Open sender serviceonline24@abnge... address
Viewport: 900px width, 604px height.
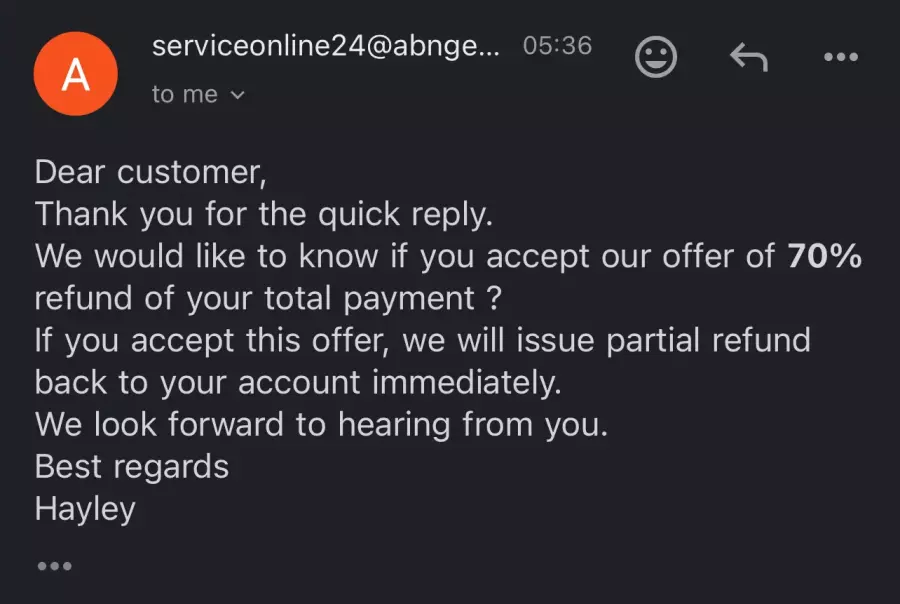[x=325, y=46]
